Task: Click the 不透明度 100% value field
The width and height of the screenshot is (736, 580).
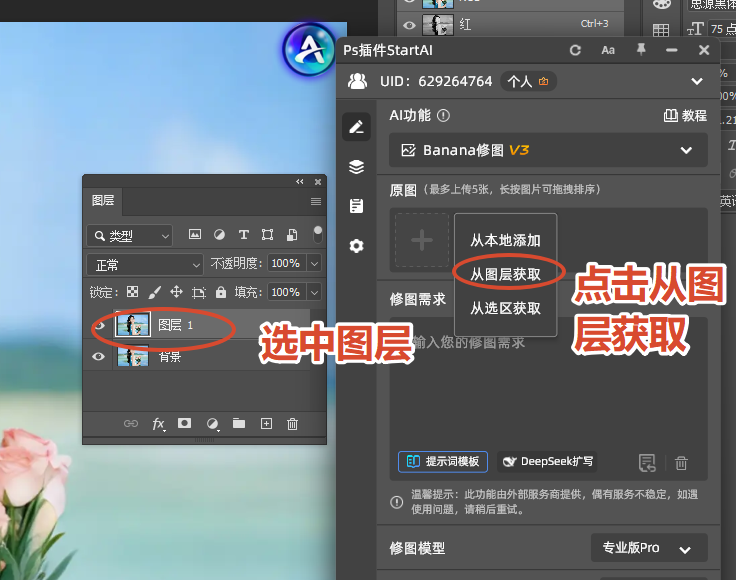Action: pyautogui.click(x=286, y=263)
